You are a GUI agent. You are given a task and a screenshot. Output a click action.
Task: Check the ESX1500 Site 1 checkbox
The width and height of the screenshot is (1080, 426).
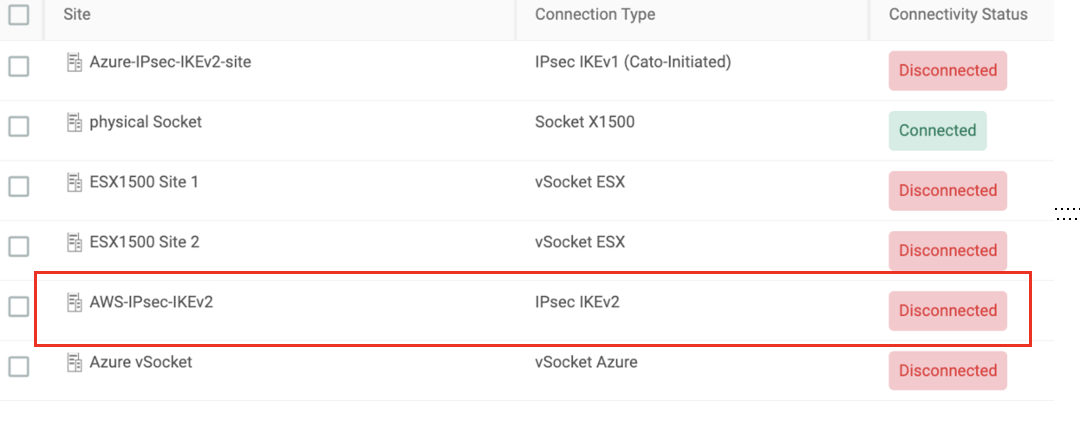[19, 186]
